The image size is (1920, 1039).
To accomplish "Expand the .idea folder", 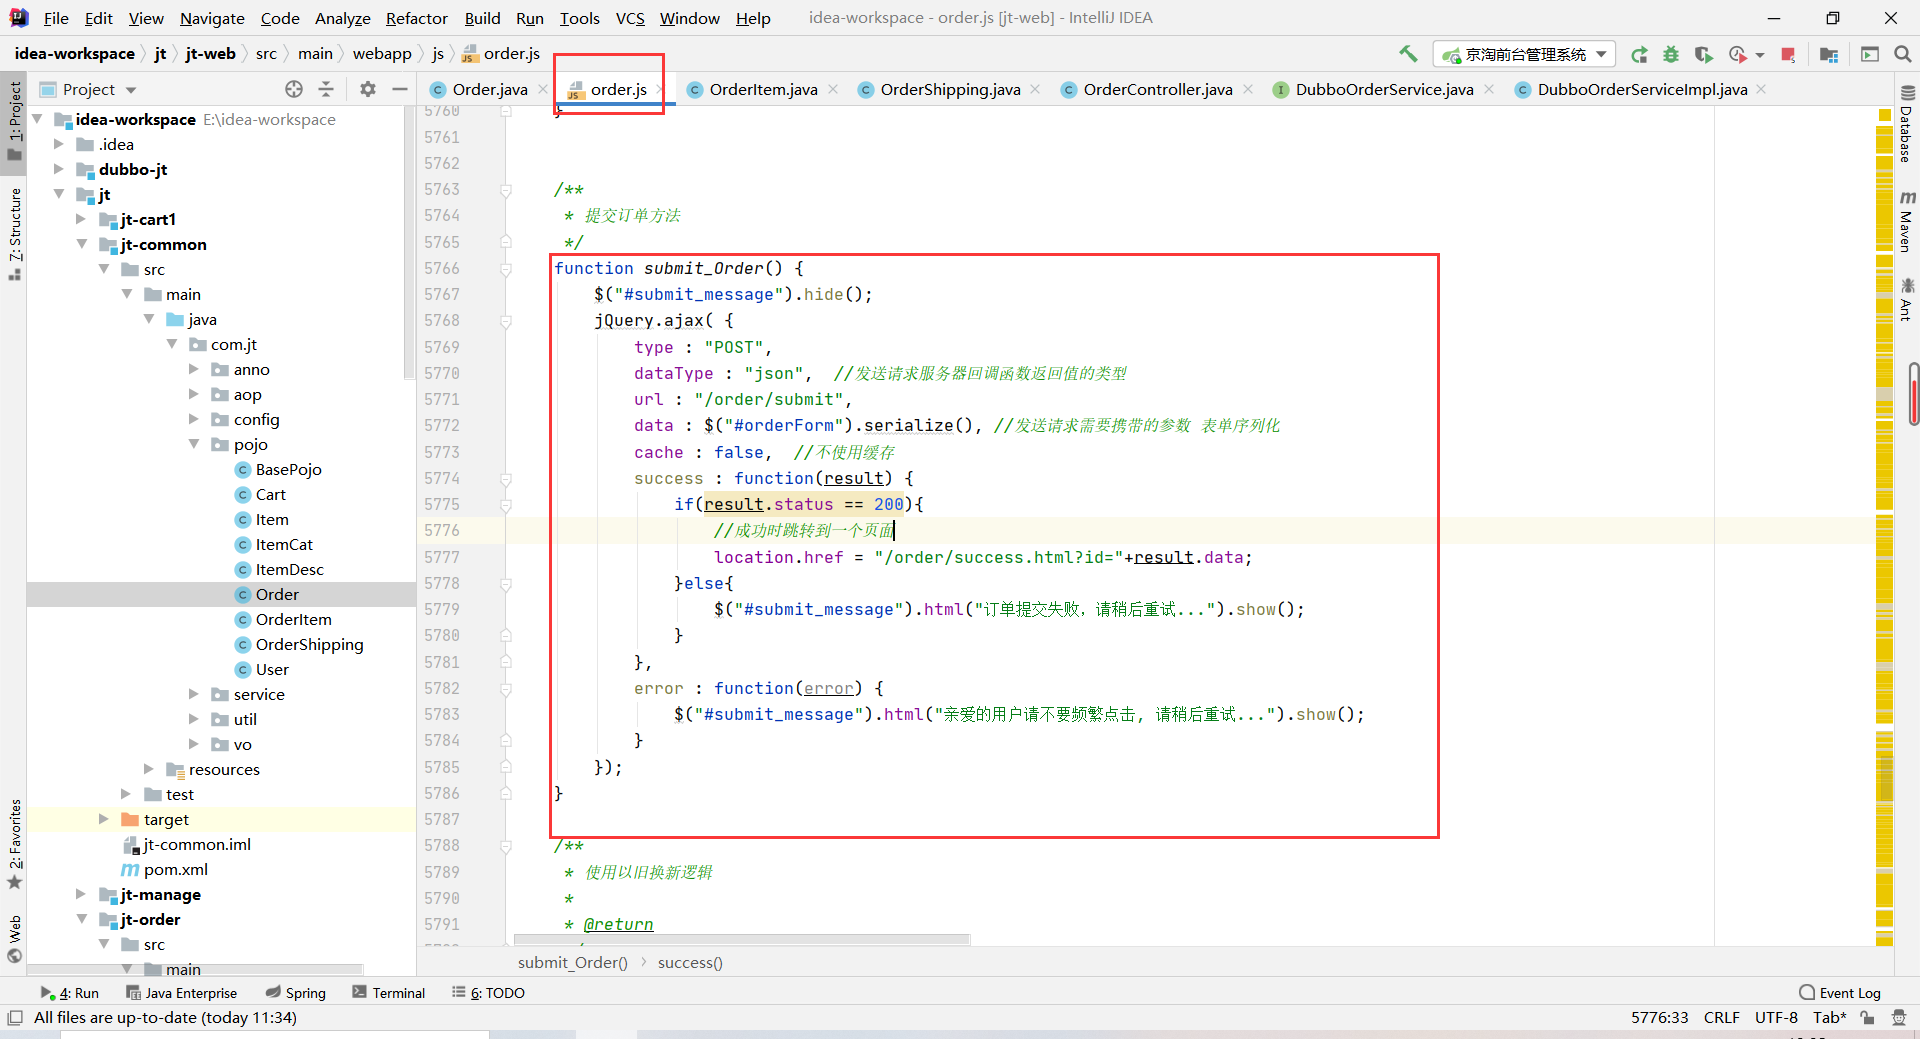I will point(59,144).
